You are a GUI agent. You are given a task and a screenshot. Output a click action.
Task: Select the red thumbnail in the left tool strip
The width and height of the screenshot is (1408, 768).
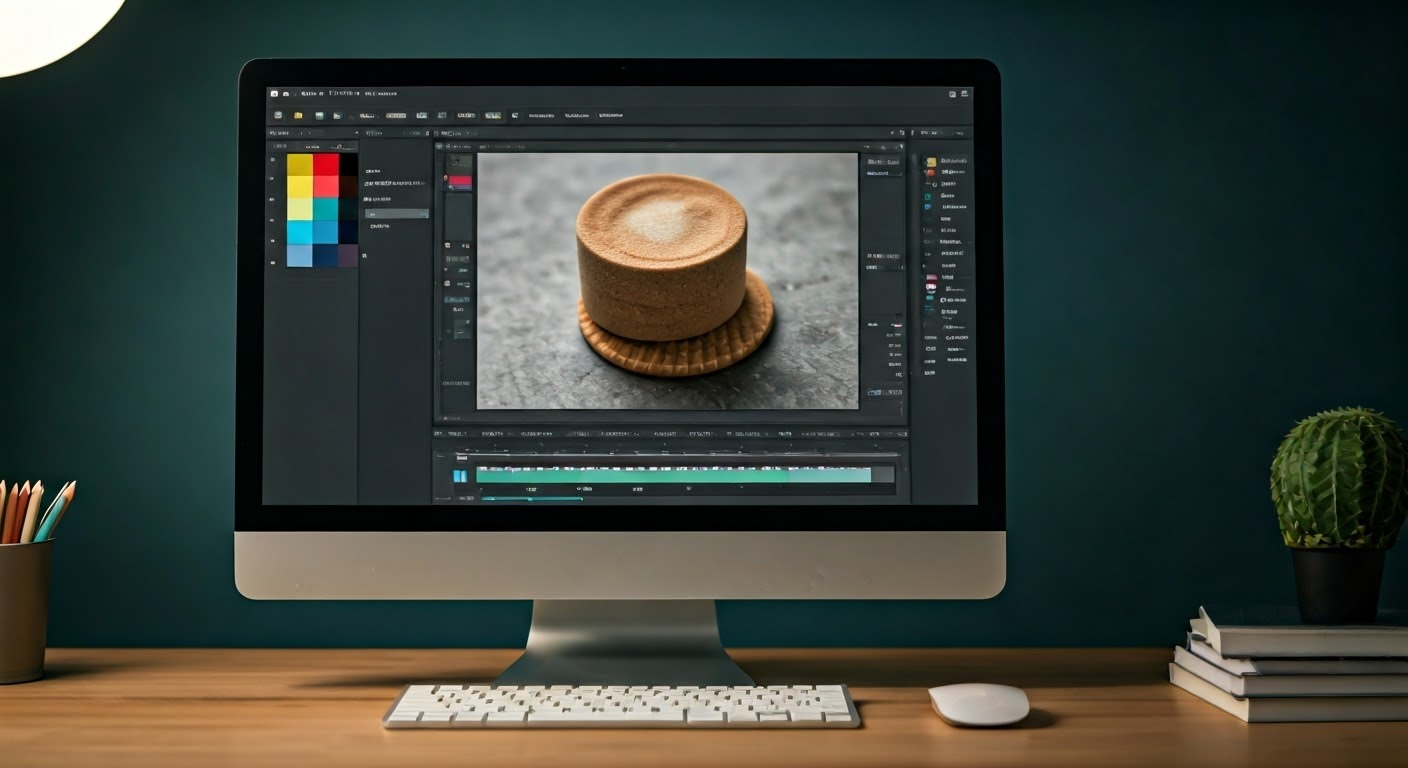[460, 180]
